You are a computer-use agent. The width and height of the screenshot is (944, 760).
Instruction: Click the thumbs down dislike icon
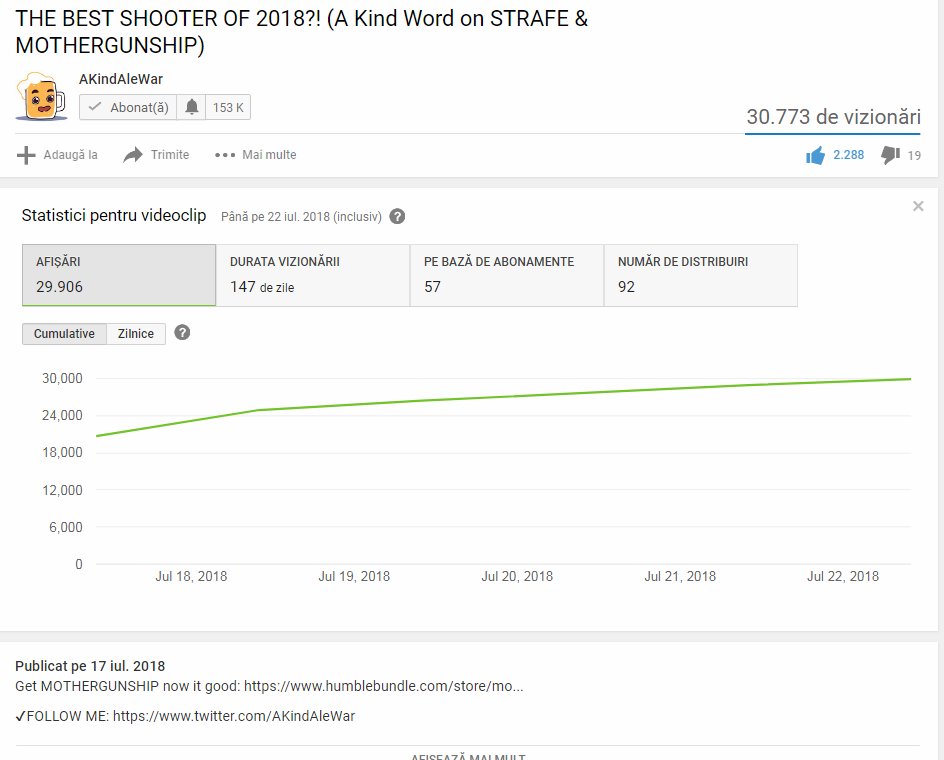[x=890, y=155]
